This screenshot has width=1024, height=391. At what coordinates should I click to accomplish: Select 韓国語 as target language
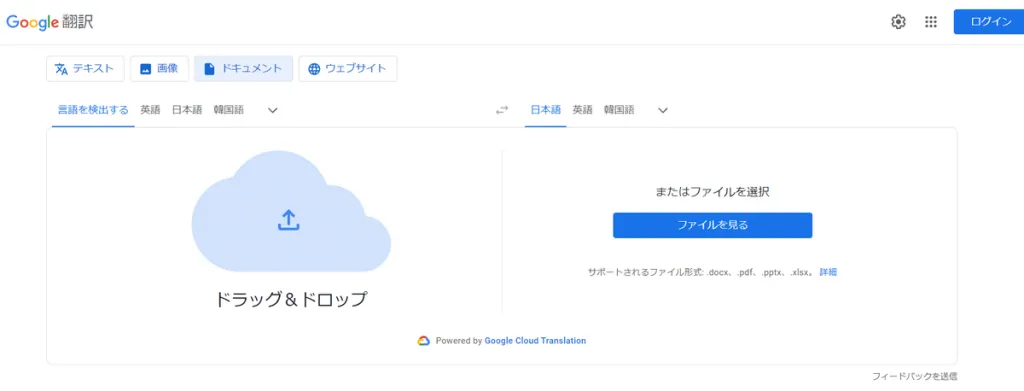pos(619,110)
